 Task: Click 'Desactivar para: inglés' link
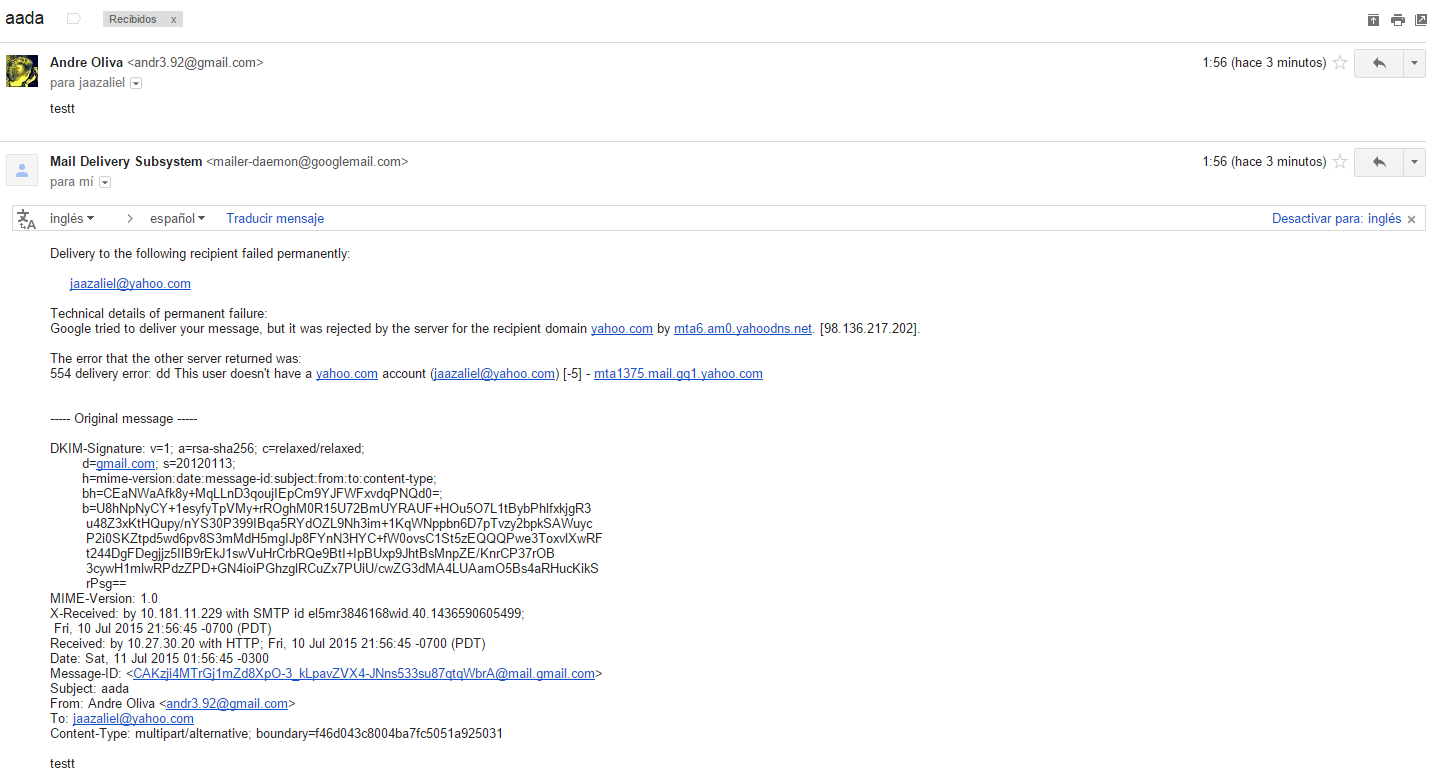[x=1336, y=218]
